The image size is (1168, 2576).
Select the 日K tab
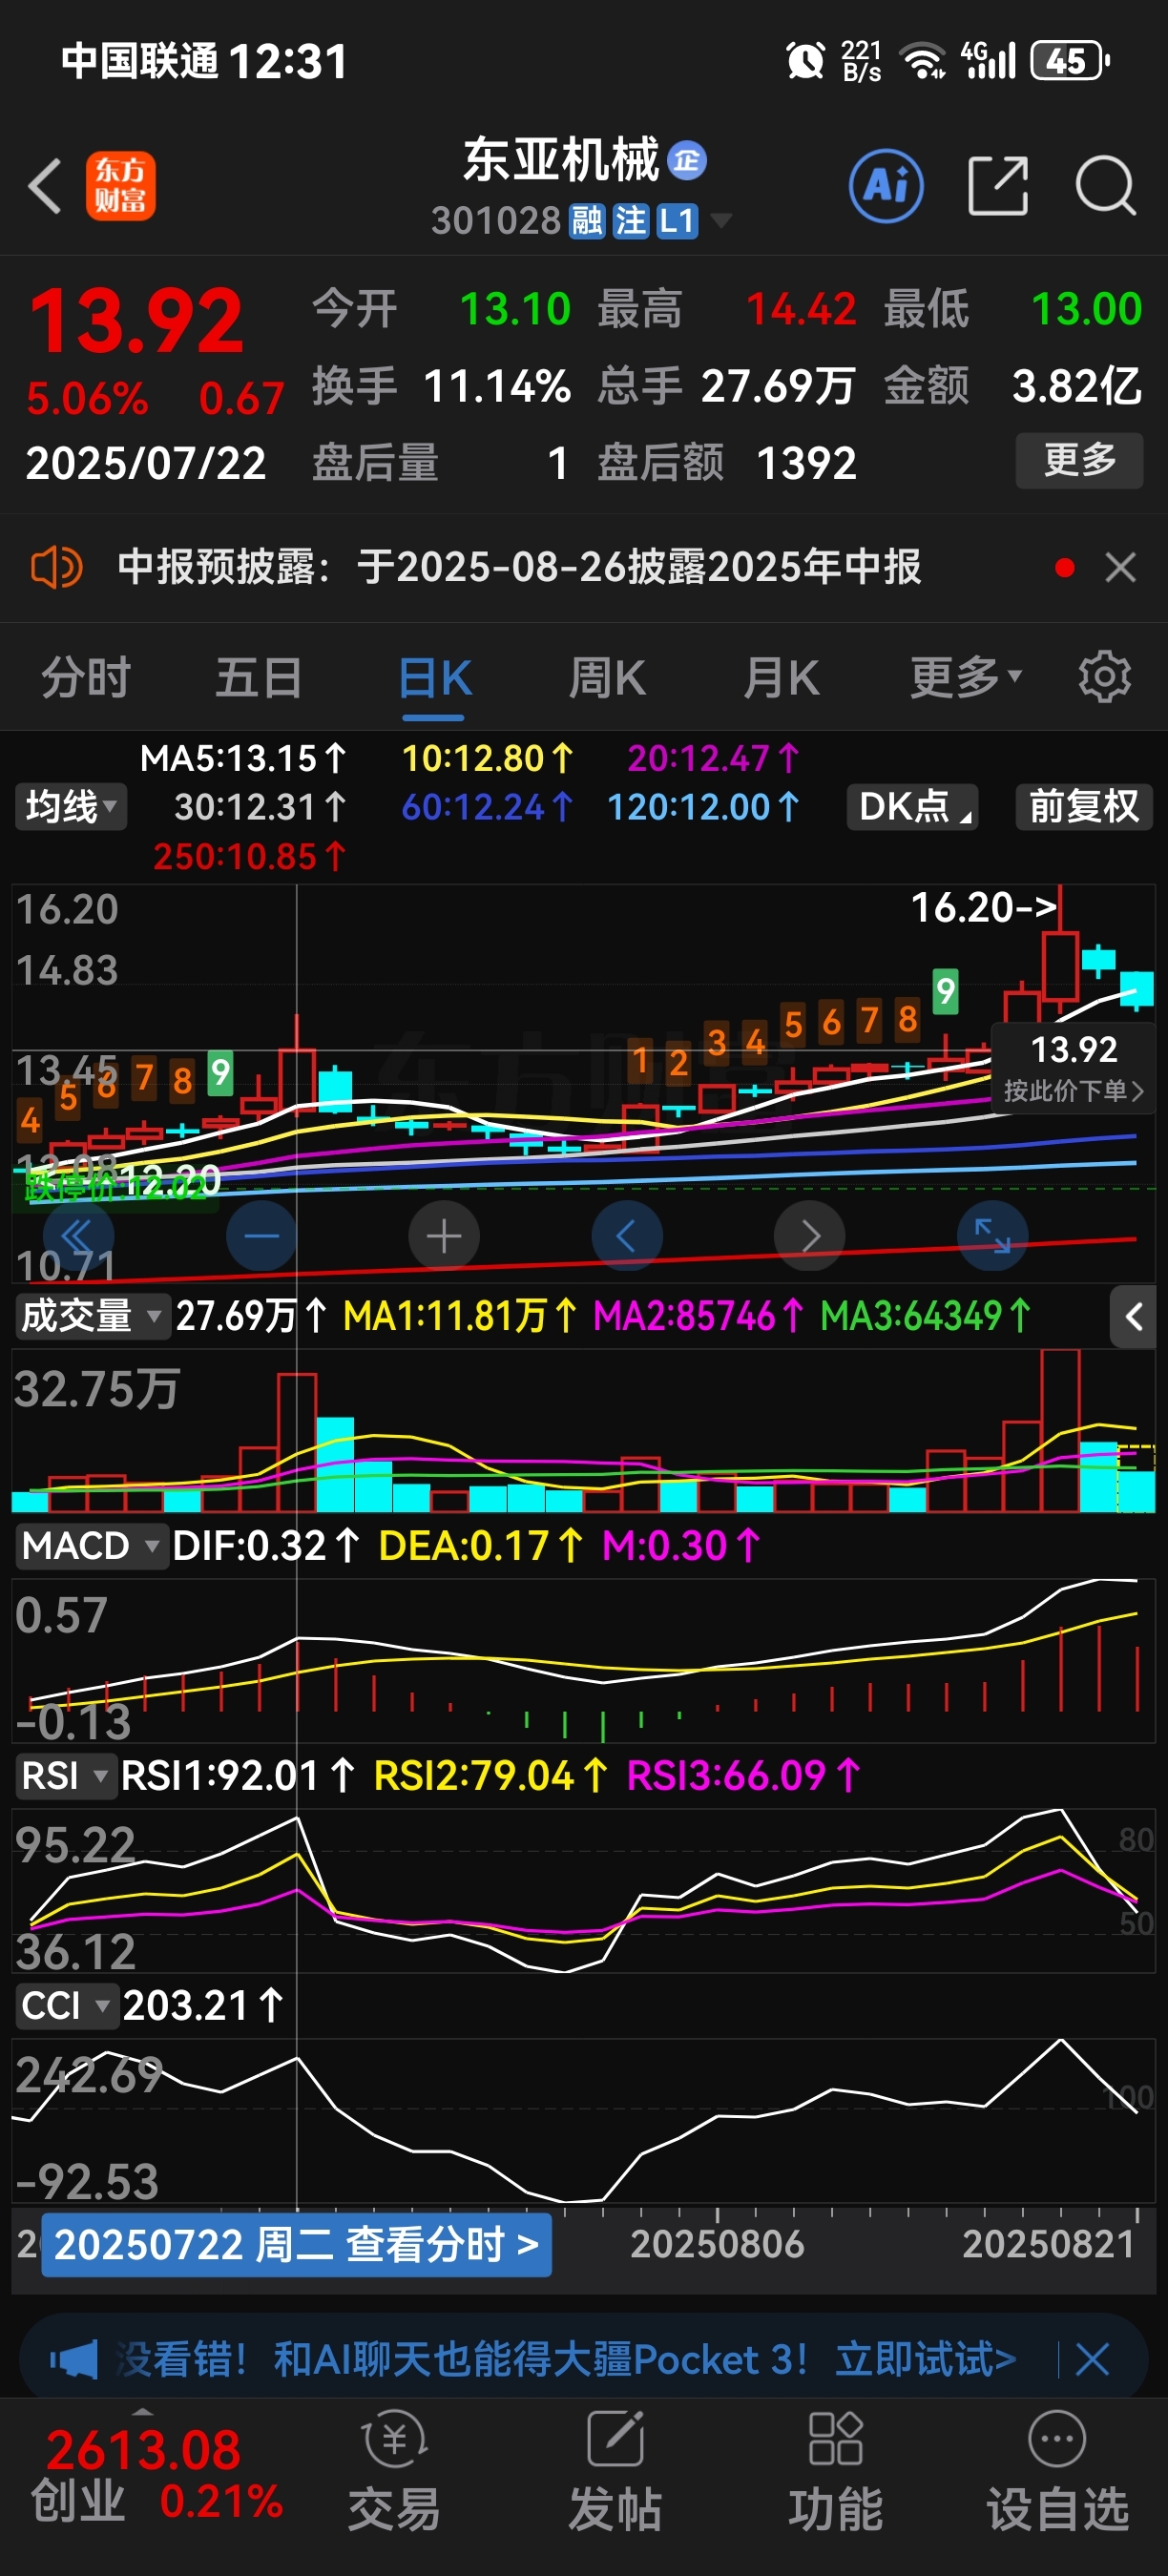point(434,677)
